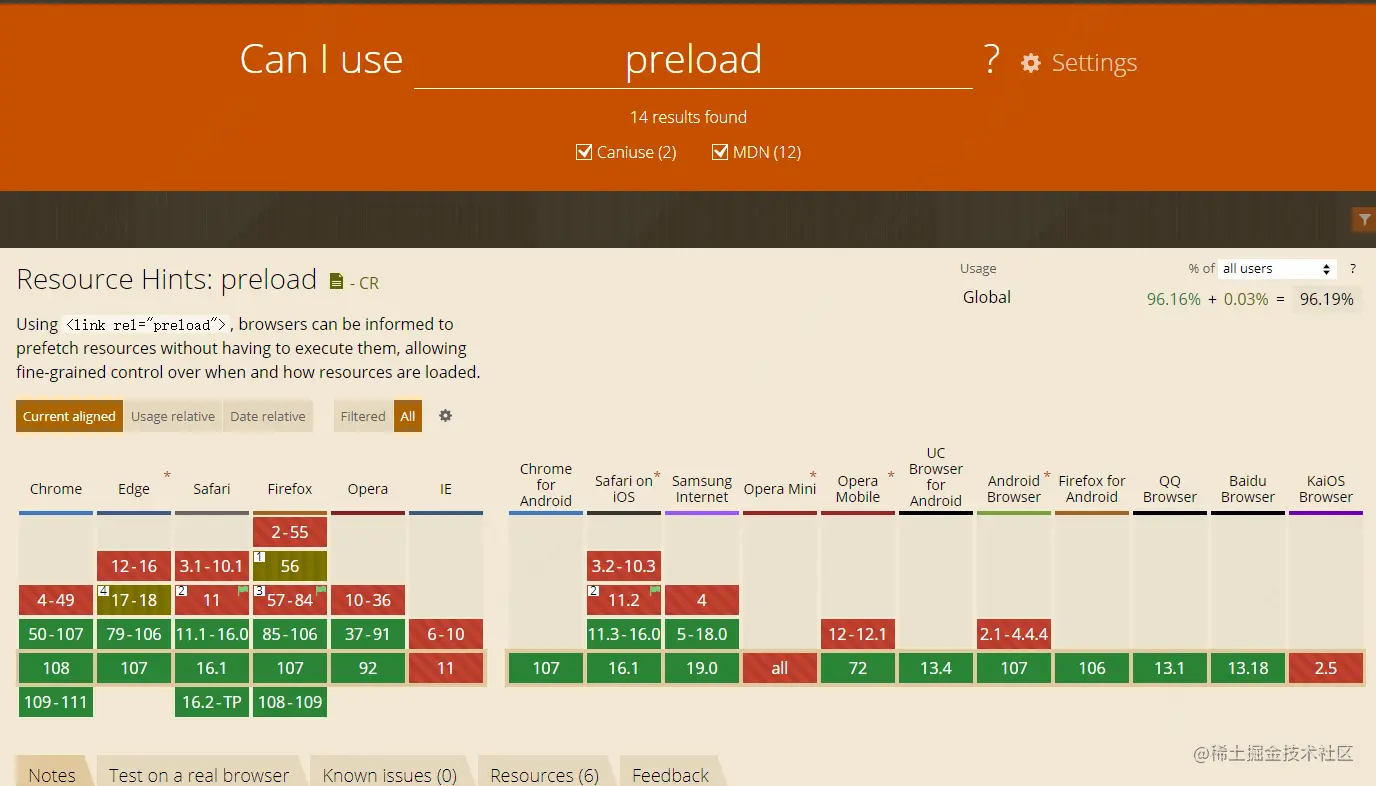Select Firefox 85-106 cell

pos(290,634)
